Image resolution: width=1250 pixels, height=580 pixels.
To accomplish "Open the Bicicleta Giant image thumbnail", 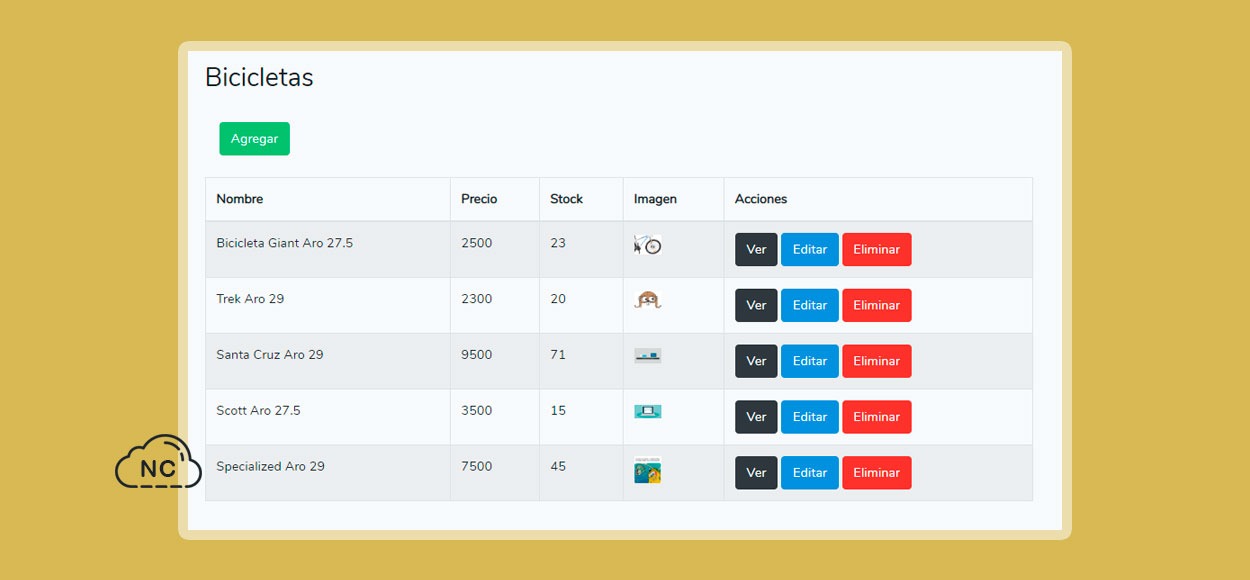I will click(648, 245).
